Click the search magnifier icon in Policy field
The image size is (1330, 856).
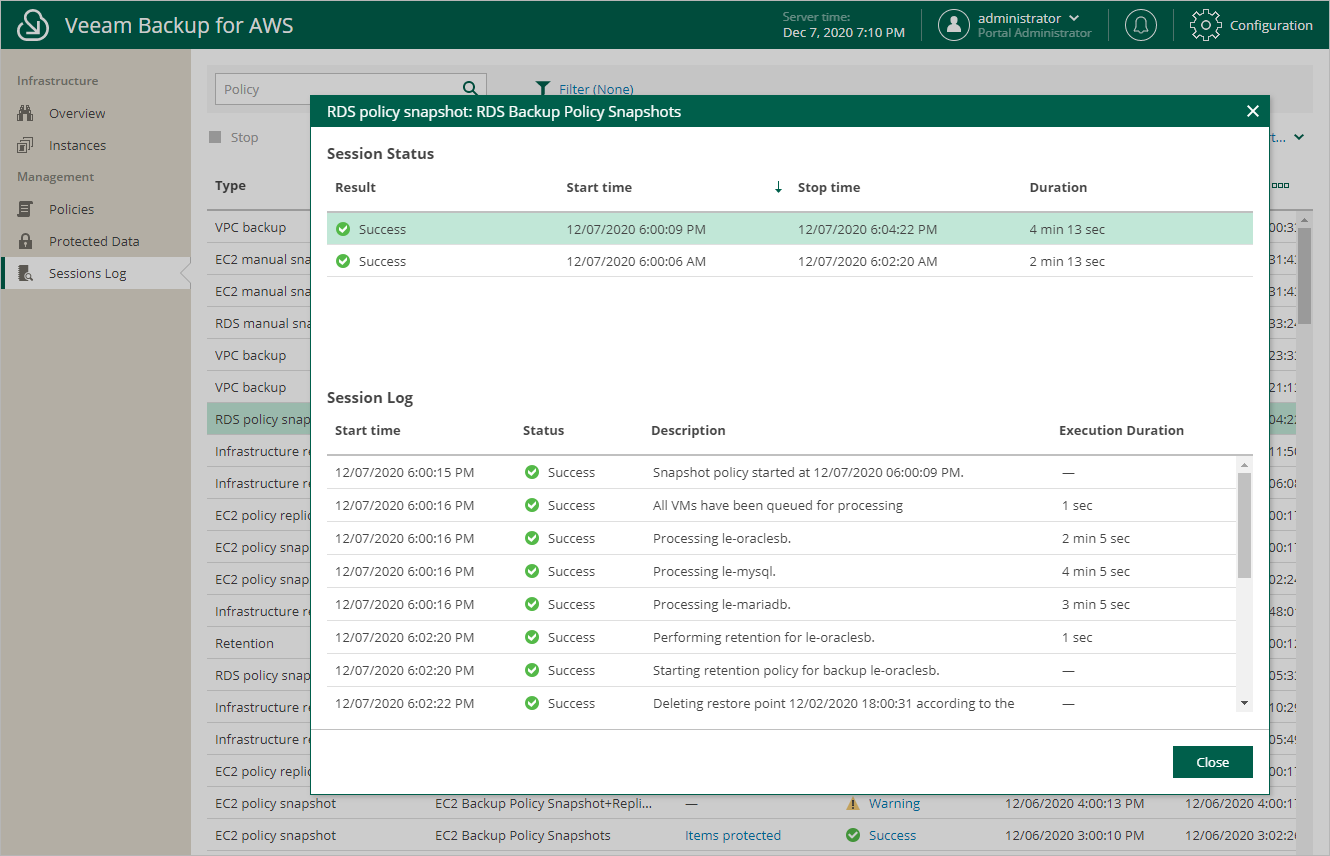(470, 88)
